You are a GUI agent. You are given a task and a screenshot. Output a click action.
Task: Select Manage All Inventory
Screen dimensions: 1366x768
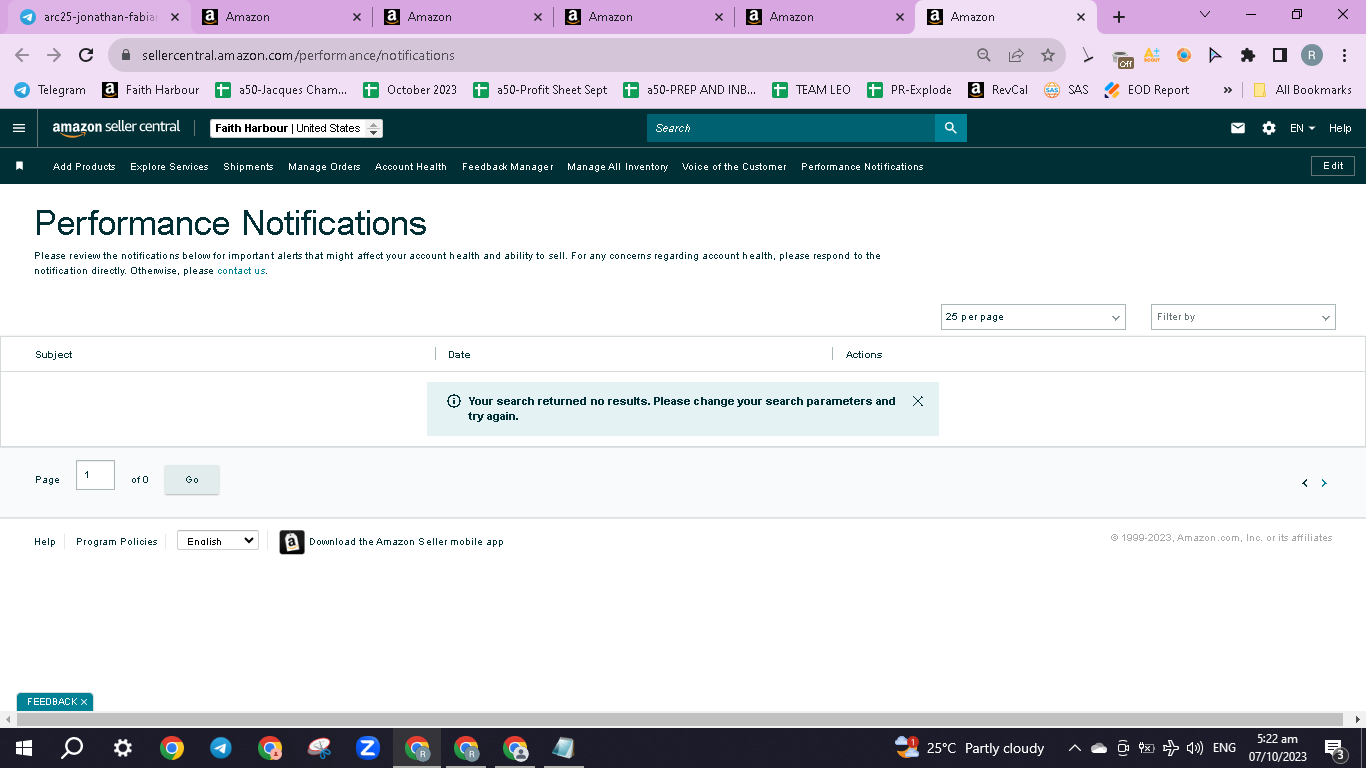[617, 167]
